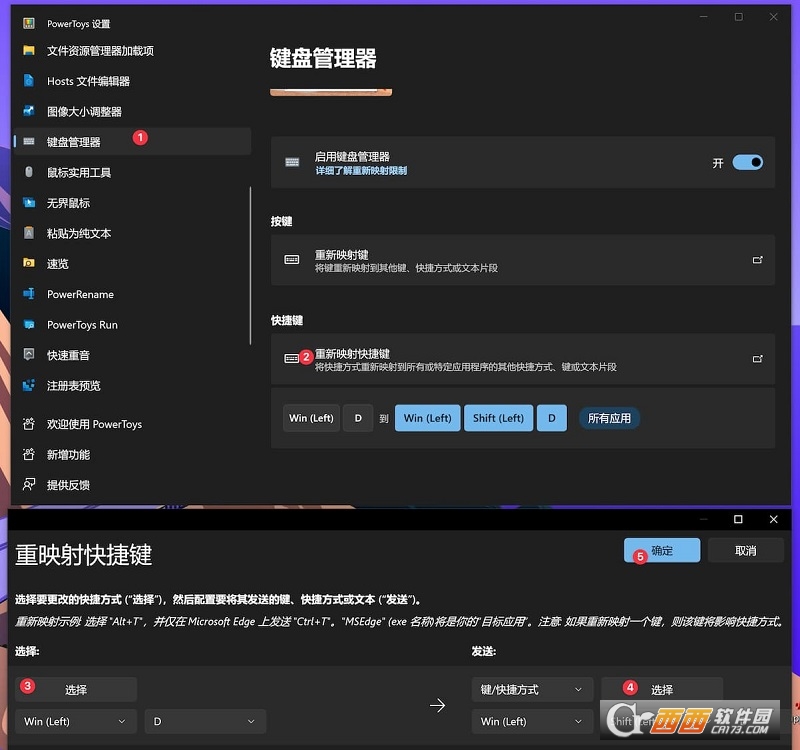Click the 粘贴为纯文本 clipboard icon
Viewport: 800px width, 750px height.
pyautogui.click(x=29, y=233)
